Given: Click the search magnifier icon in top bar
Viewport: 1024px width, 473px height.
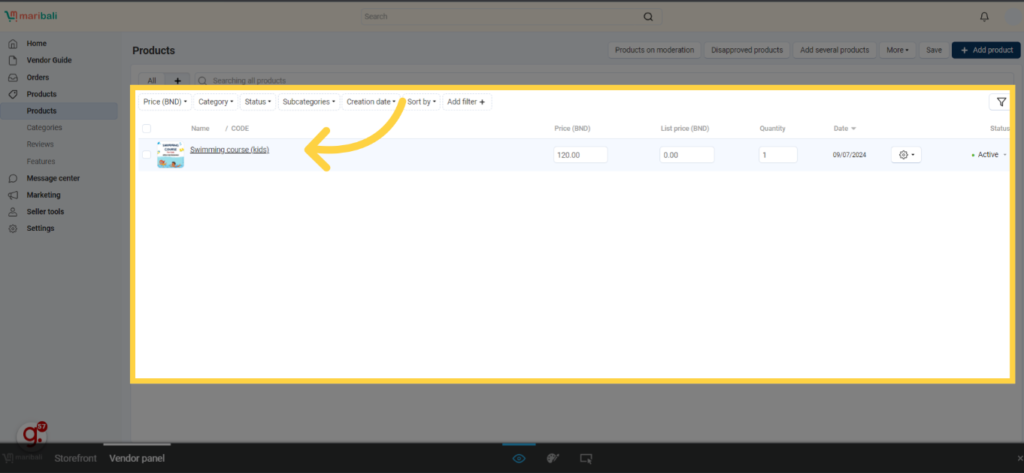Looking at the screenshot, I should click(648, 17).
